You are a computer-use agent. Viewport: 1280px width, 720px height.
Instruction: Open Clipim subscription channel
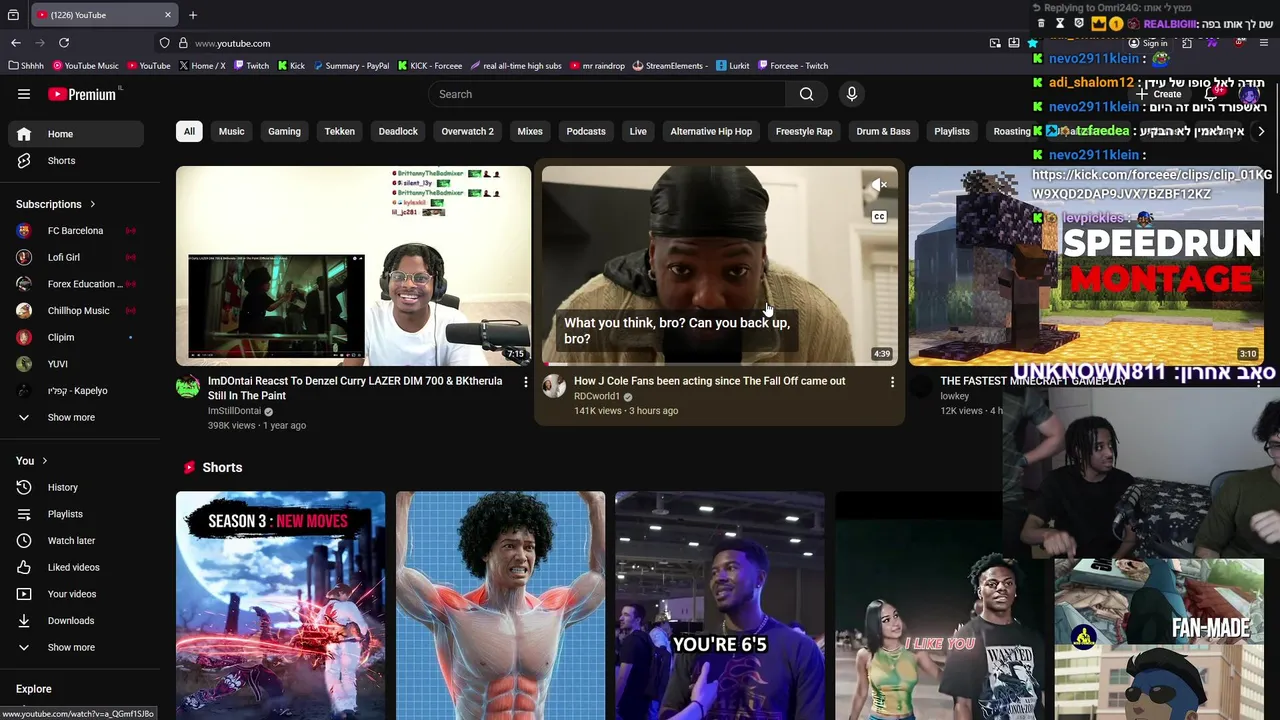(x=76, y=337)
